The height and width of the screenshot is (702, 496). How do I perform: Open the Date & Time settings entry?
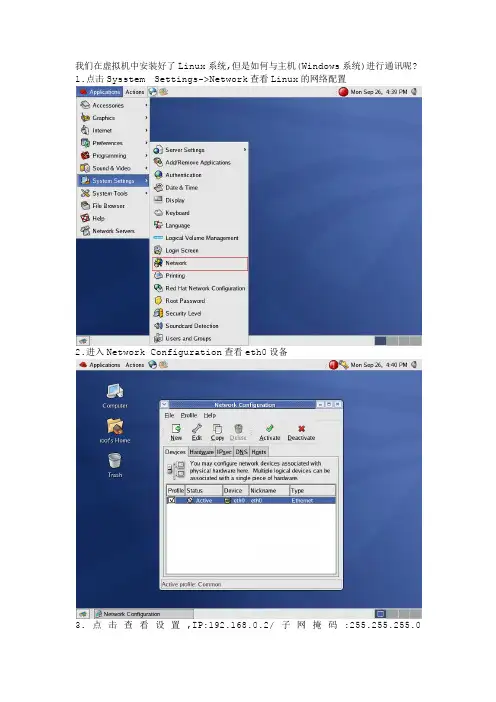[x=198, y=188]
